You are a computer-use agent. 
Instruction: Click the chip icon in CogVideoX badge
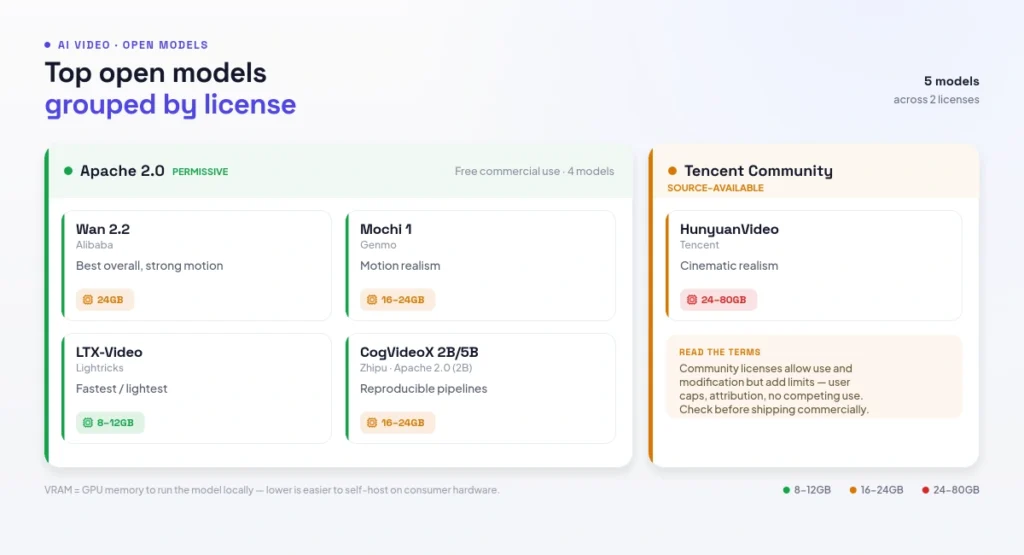pyautogui.click(x=372, y=422)
